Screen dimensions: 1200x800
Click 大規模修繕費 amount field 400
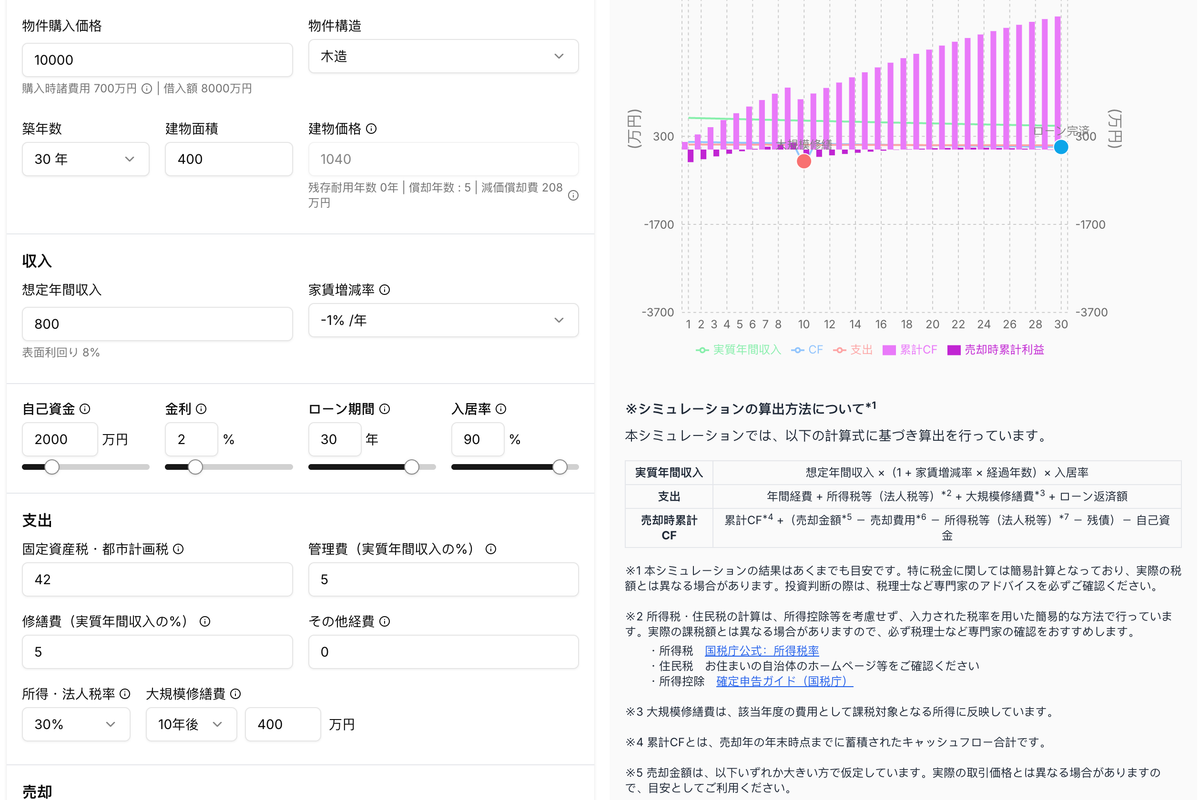click(283, 724)
